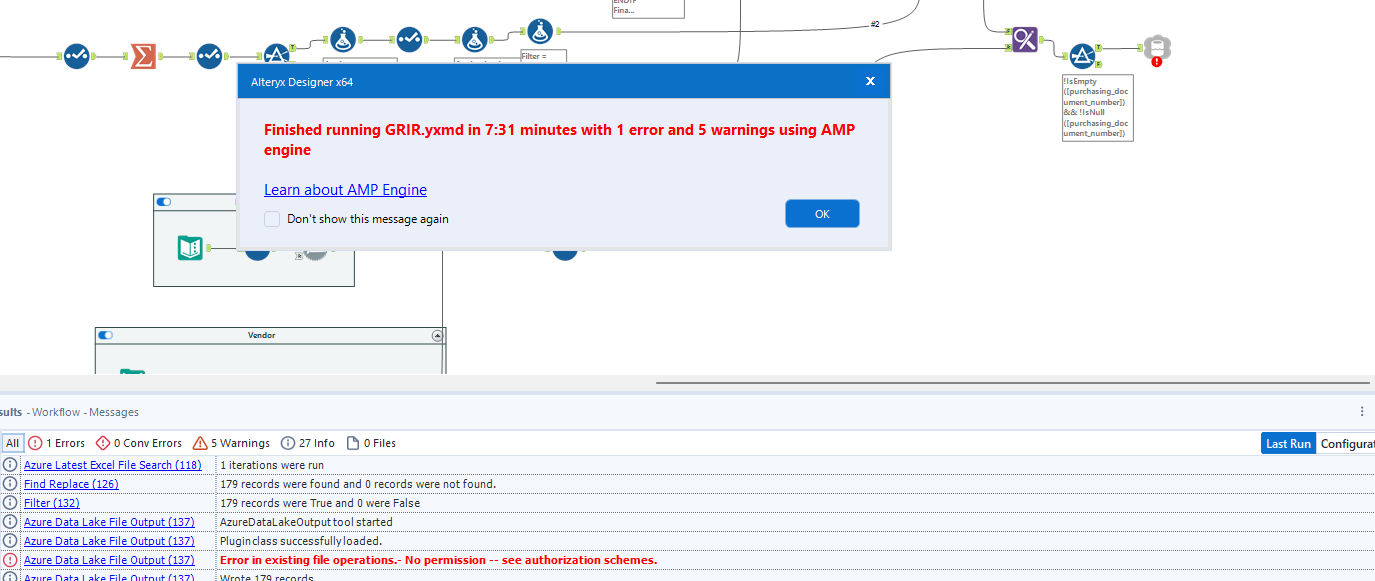Open the Learn about AMP Engine link
This screenshot has height=581, width=1375.
coord(345,189)
